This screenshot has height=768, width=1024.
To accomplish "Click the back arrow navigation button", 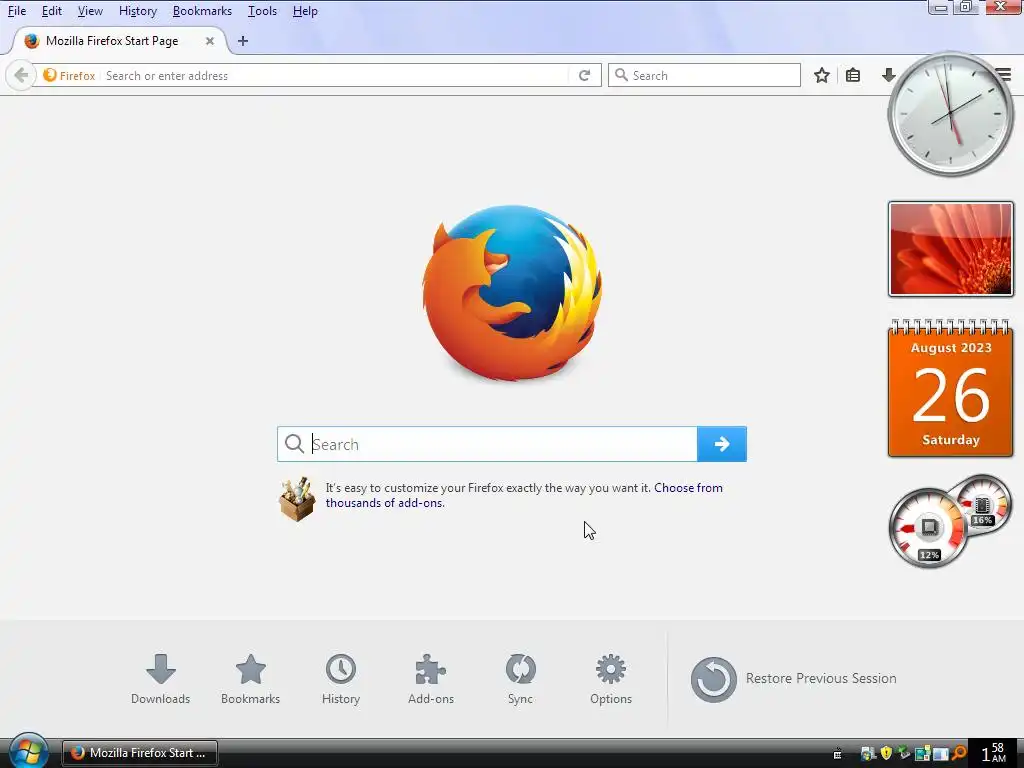I will pyautogui.click(x=21, y=76).
